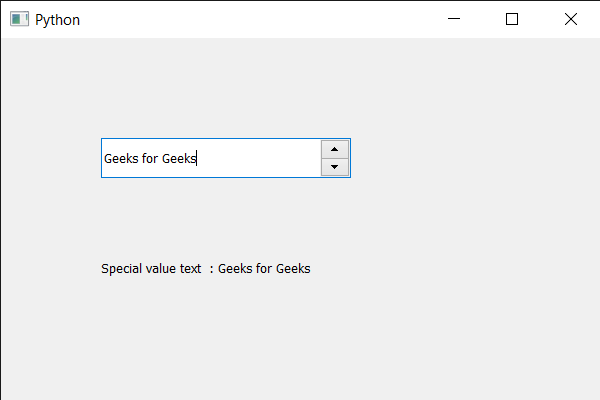Click the first word "Geeks" in the spin box
The width and height of the screenshot is (600, 400).
(x=121, y=158)
